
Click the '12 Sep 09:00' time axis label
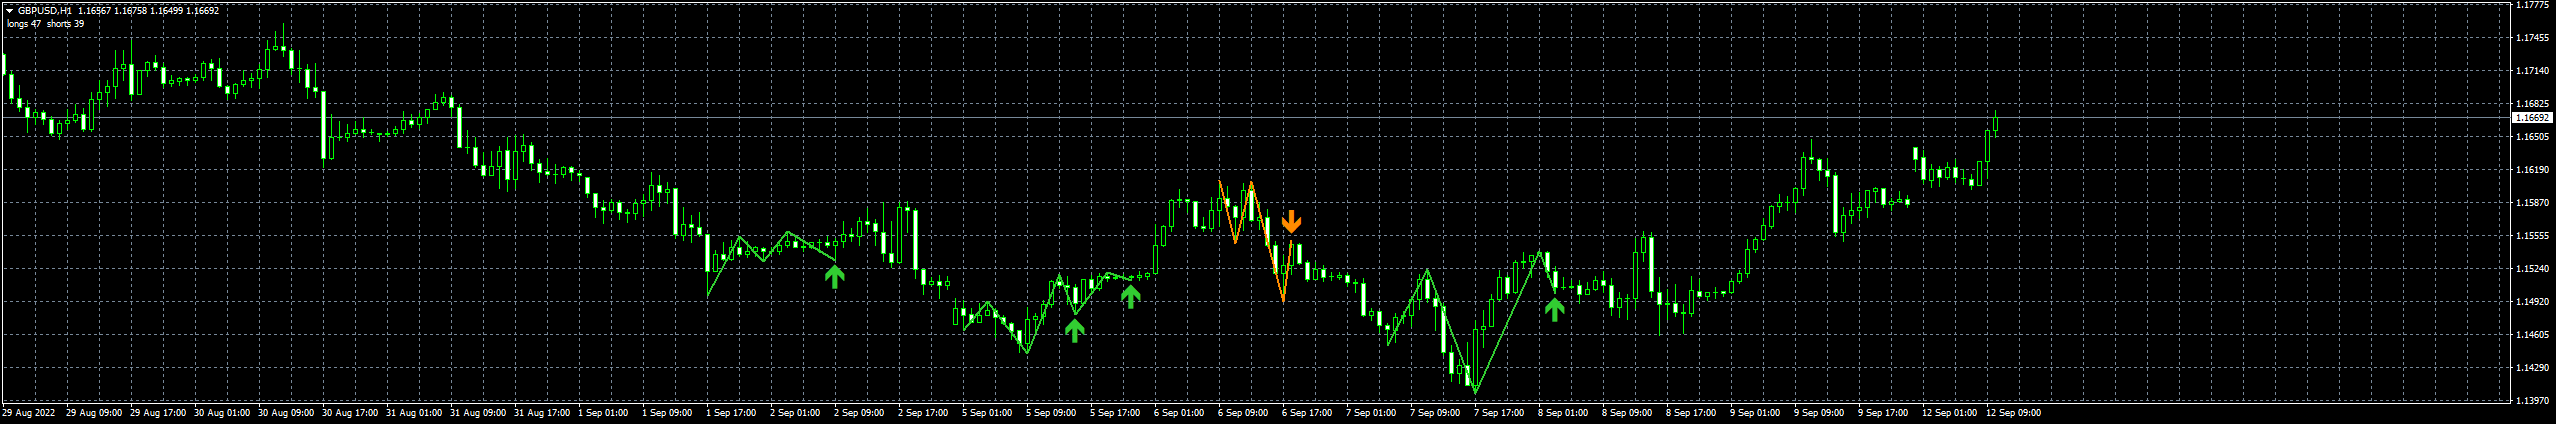click(x=2014, y=413)
